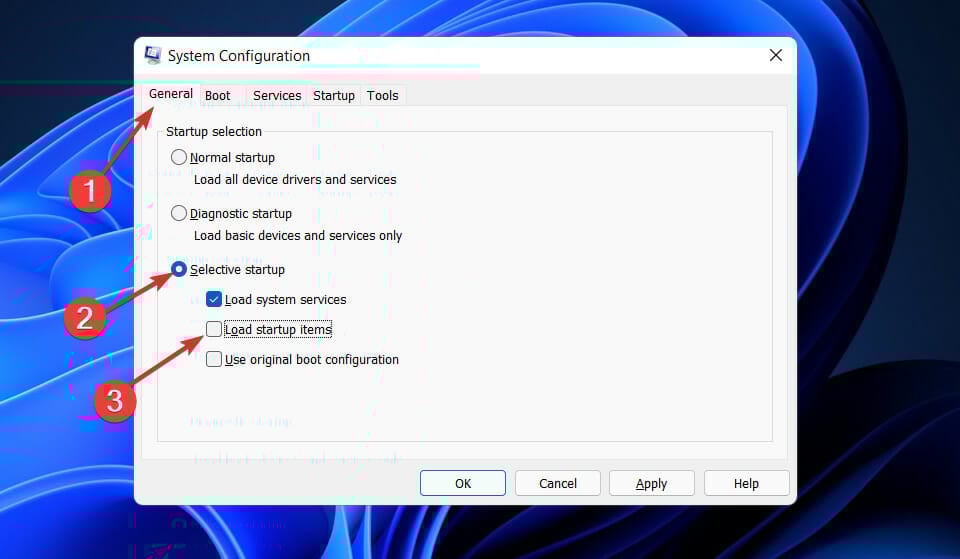Image resolution: width=960 pixels, height=559 pixels.
Task: Open the Boot tab
Action: tap(218, 96)
